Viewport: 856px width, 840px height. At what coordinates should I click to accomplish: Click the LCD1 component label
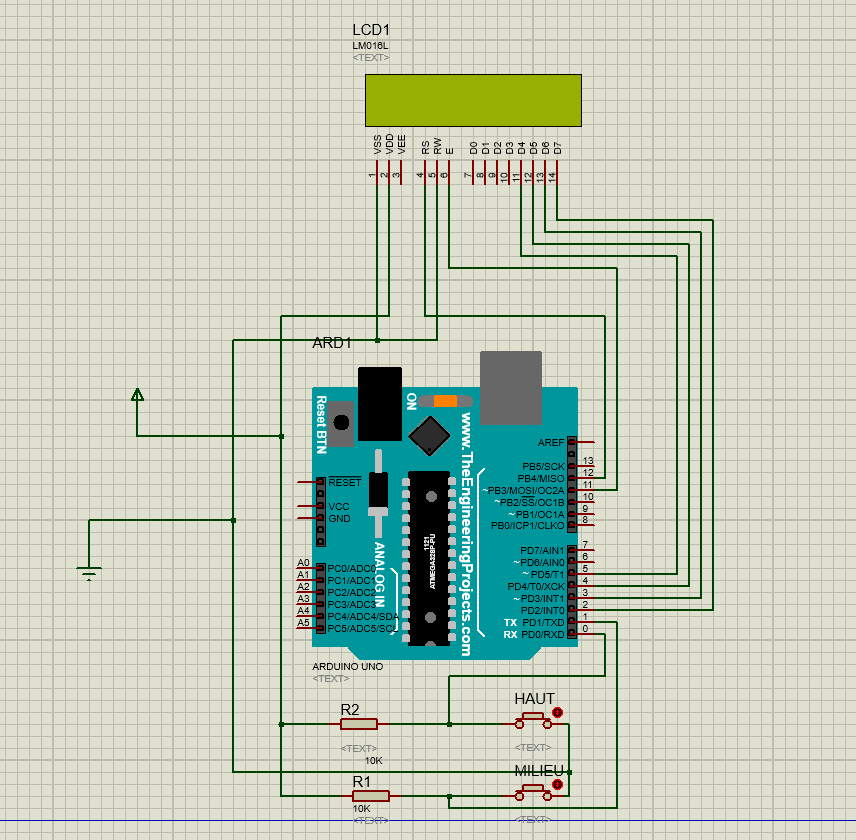pyautogui.click(x=371, y=30)
